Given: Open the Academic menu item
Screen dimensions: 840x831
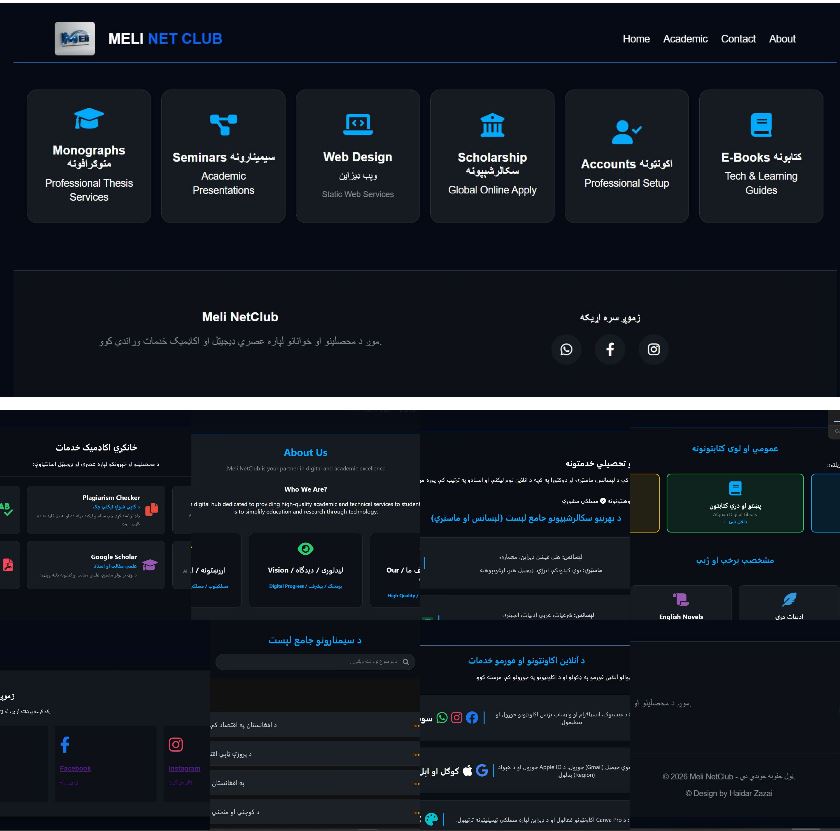Looking at the screenshot, I should point(685,39).
